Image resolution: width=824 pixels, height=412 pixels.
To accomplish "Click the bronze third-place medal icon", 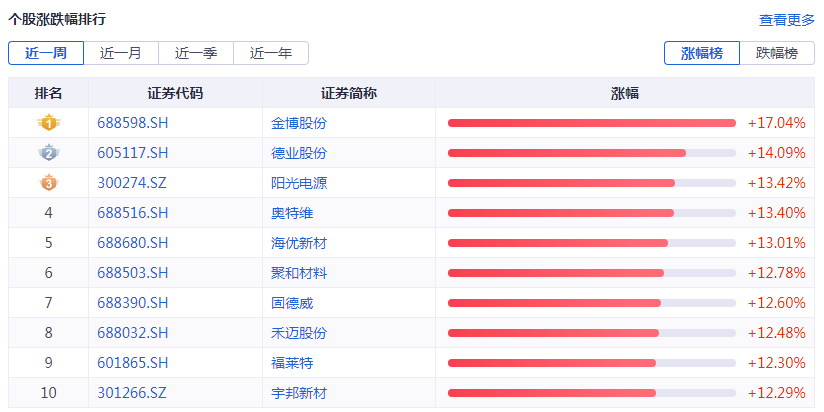I will 48,183.
